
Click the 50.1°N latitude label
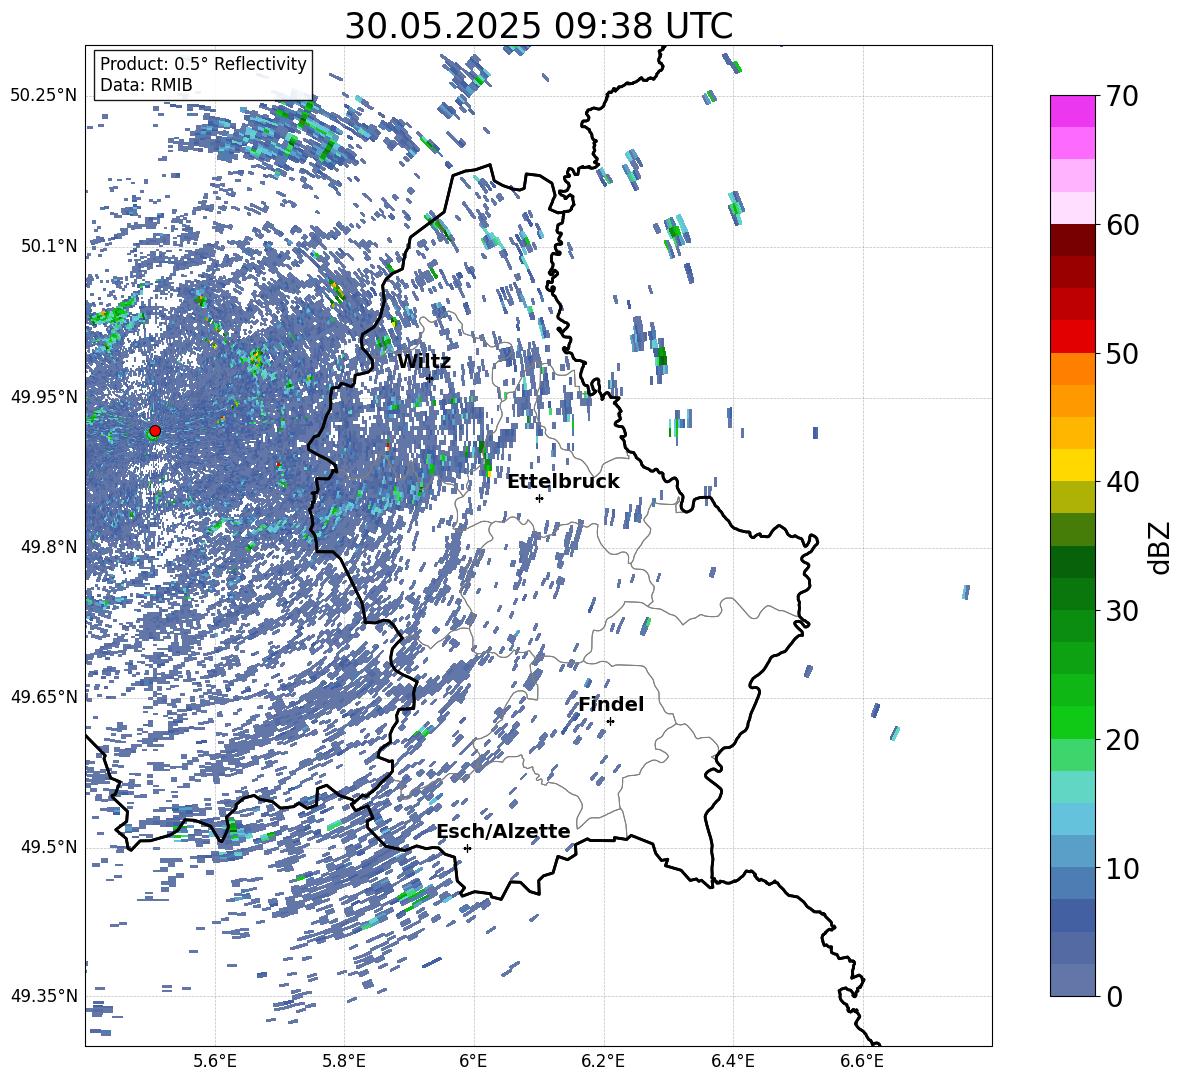pyautogui.click(x=49, y=246)
